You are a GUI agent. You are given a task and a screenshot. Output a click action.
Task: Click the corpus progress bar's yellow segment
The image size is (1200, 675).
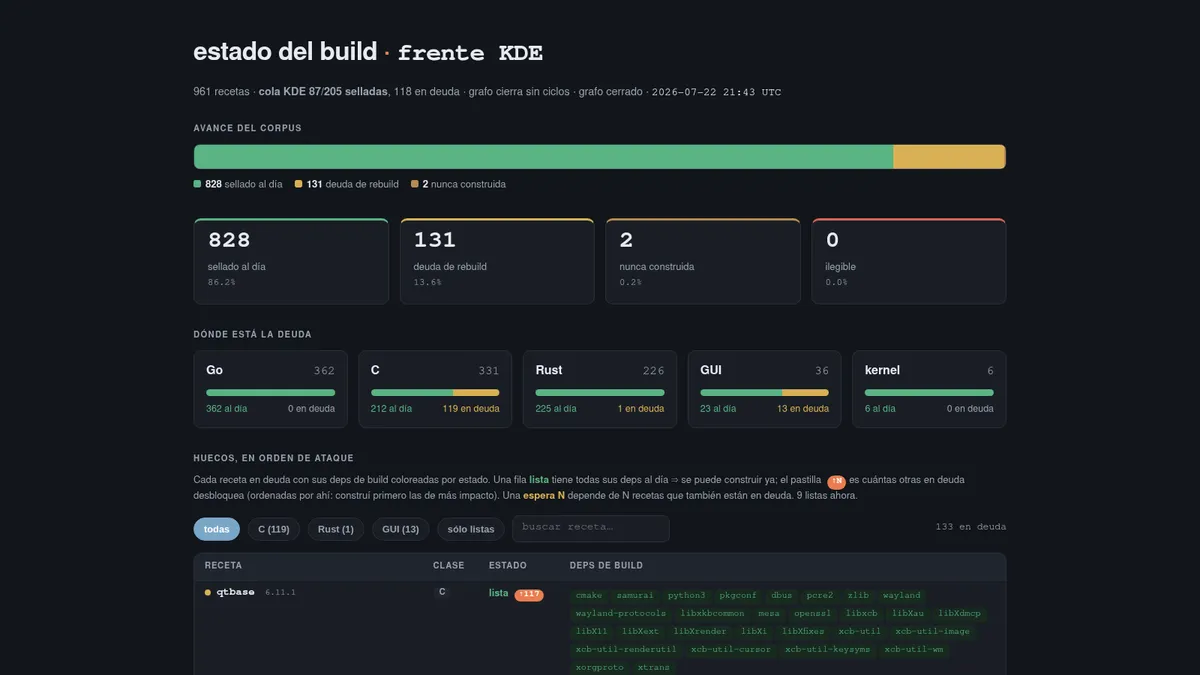tap(949, 157)
